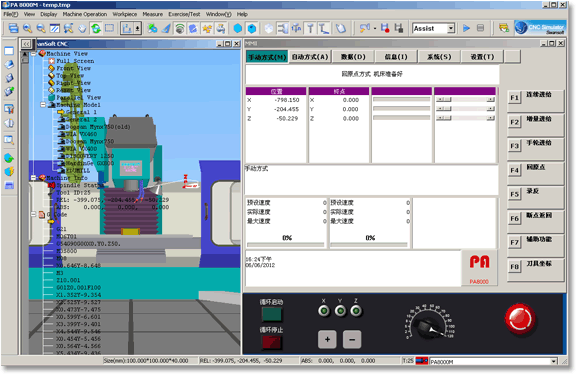Open the Machine Operation menu
Screen dimensions: 581x381
[85, 14]
